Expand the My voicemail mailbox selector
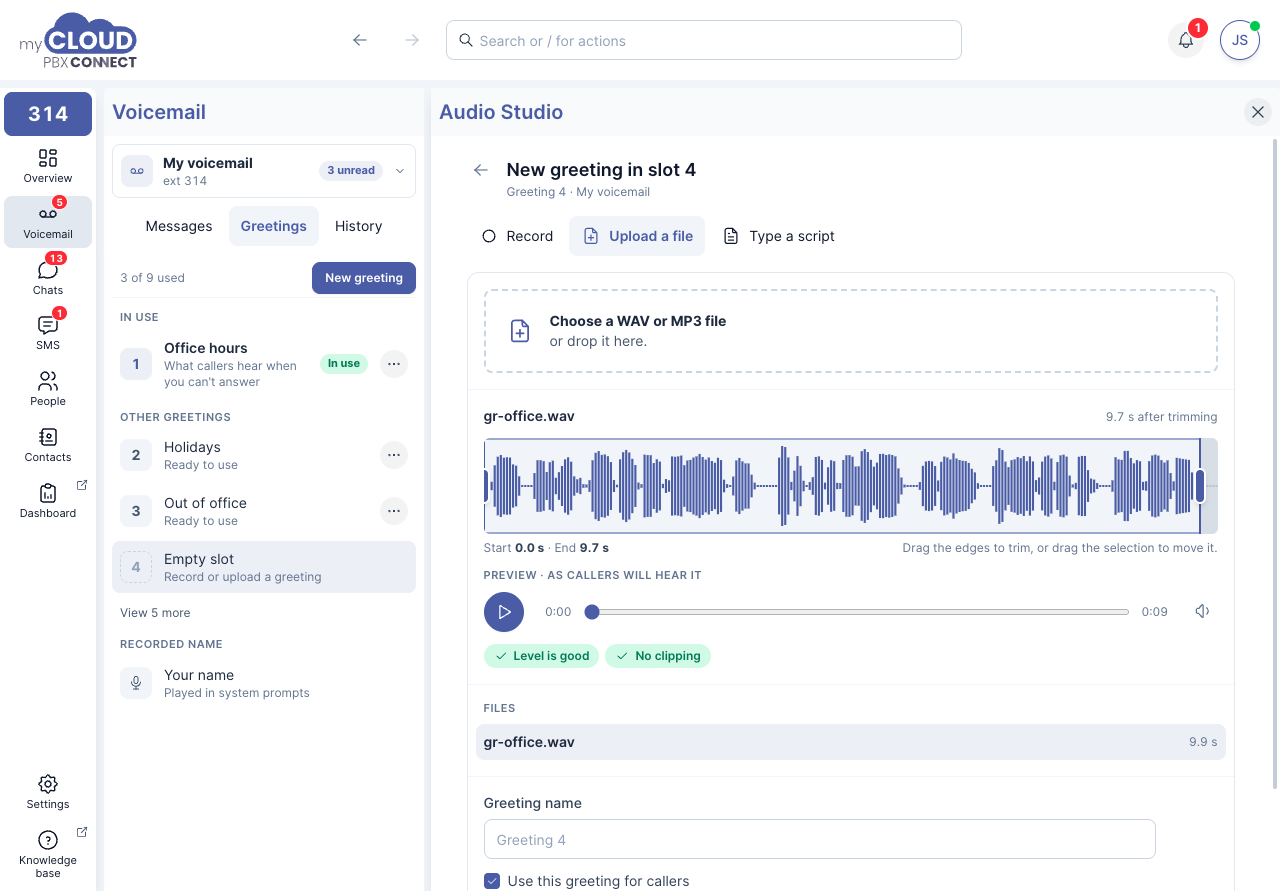Viewport: 1280px width, 891px height. point(264,171)
